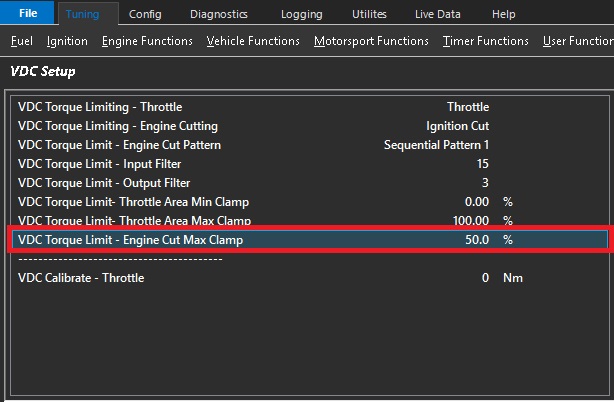Open the Motorsport Functions menu

371,41
